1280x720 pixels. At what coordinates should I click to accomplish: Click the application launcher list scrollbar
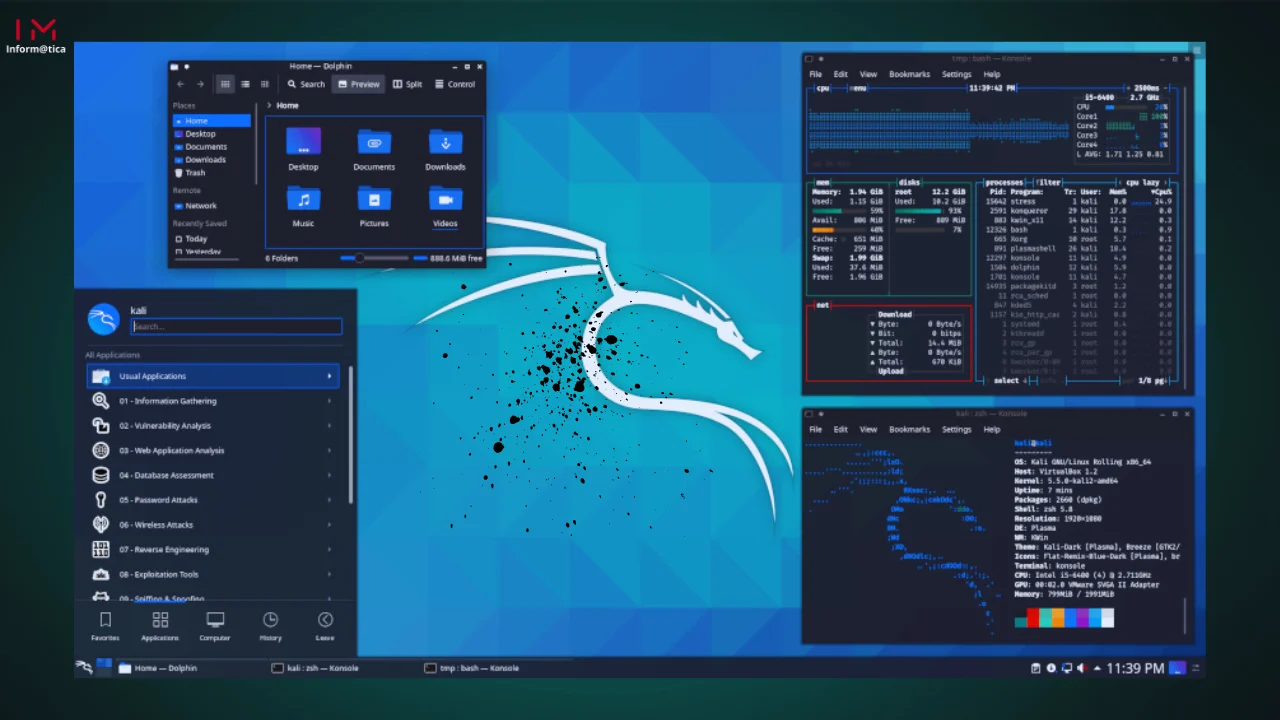351,435
